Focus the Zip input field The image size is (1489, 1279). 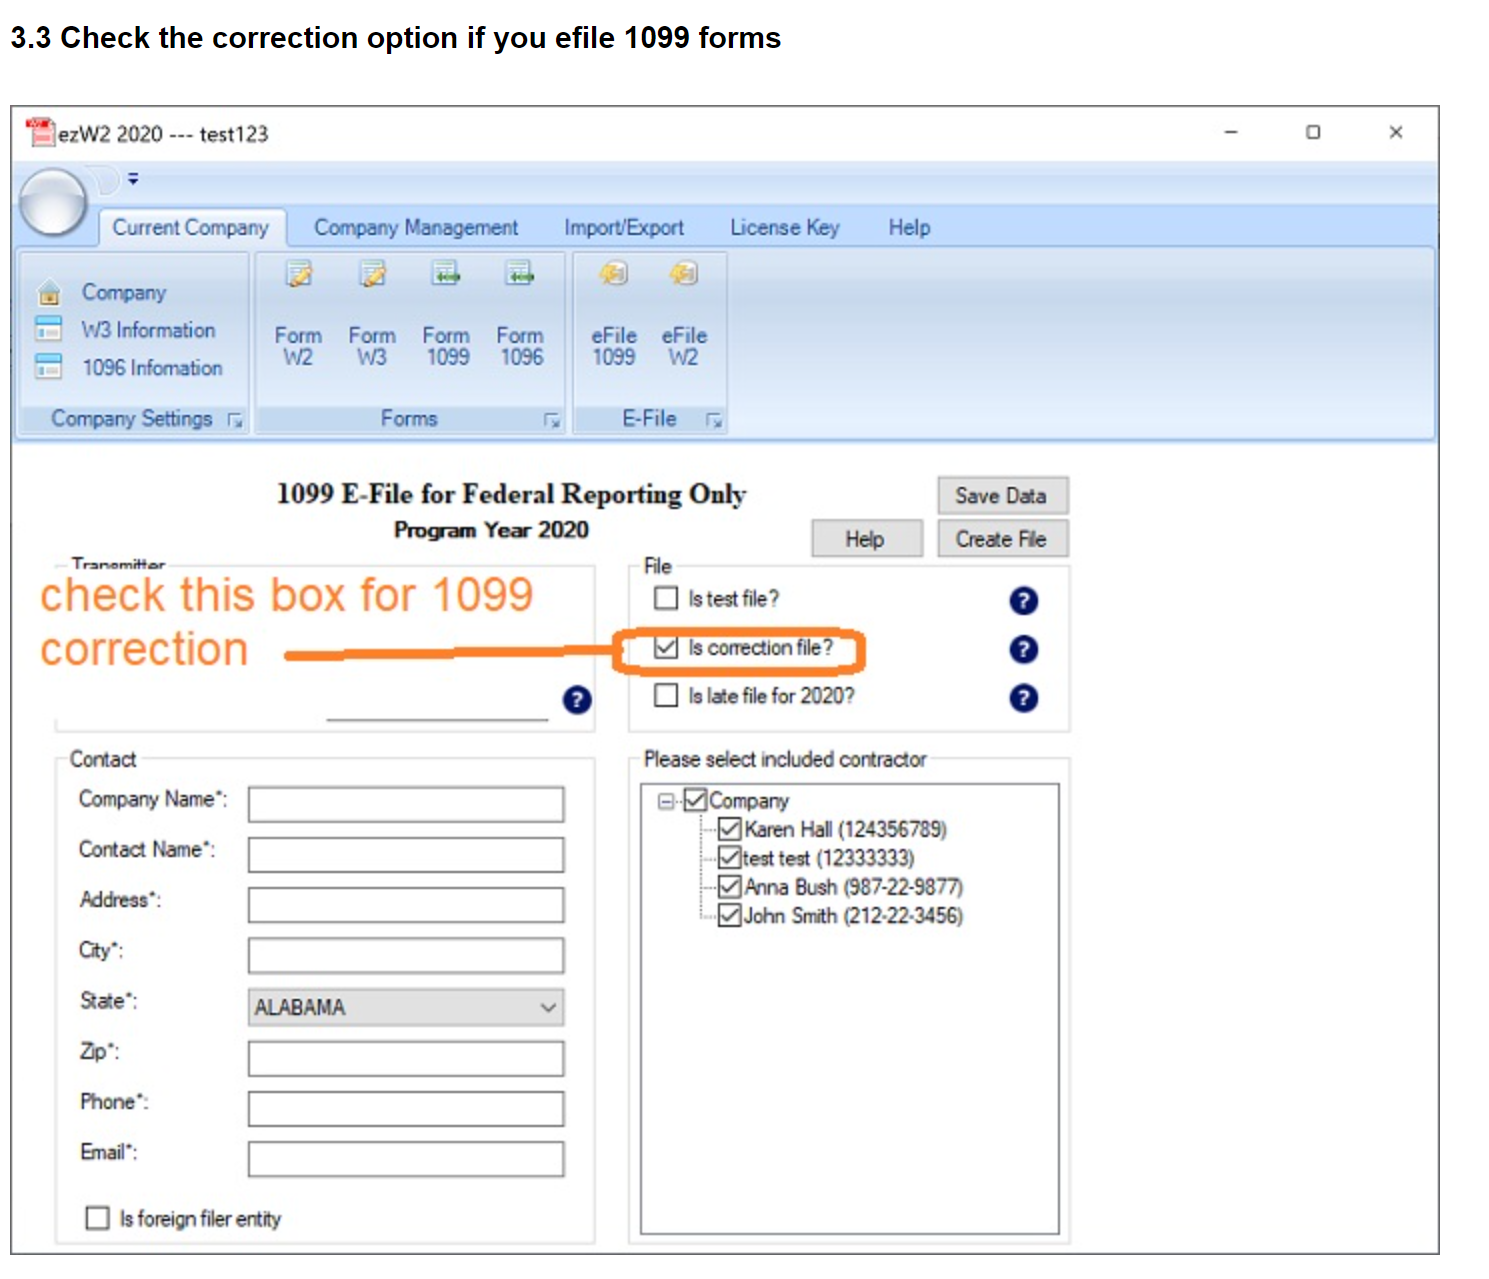[406, 1058]
